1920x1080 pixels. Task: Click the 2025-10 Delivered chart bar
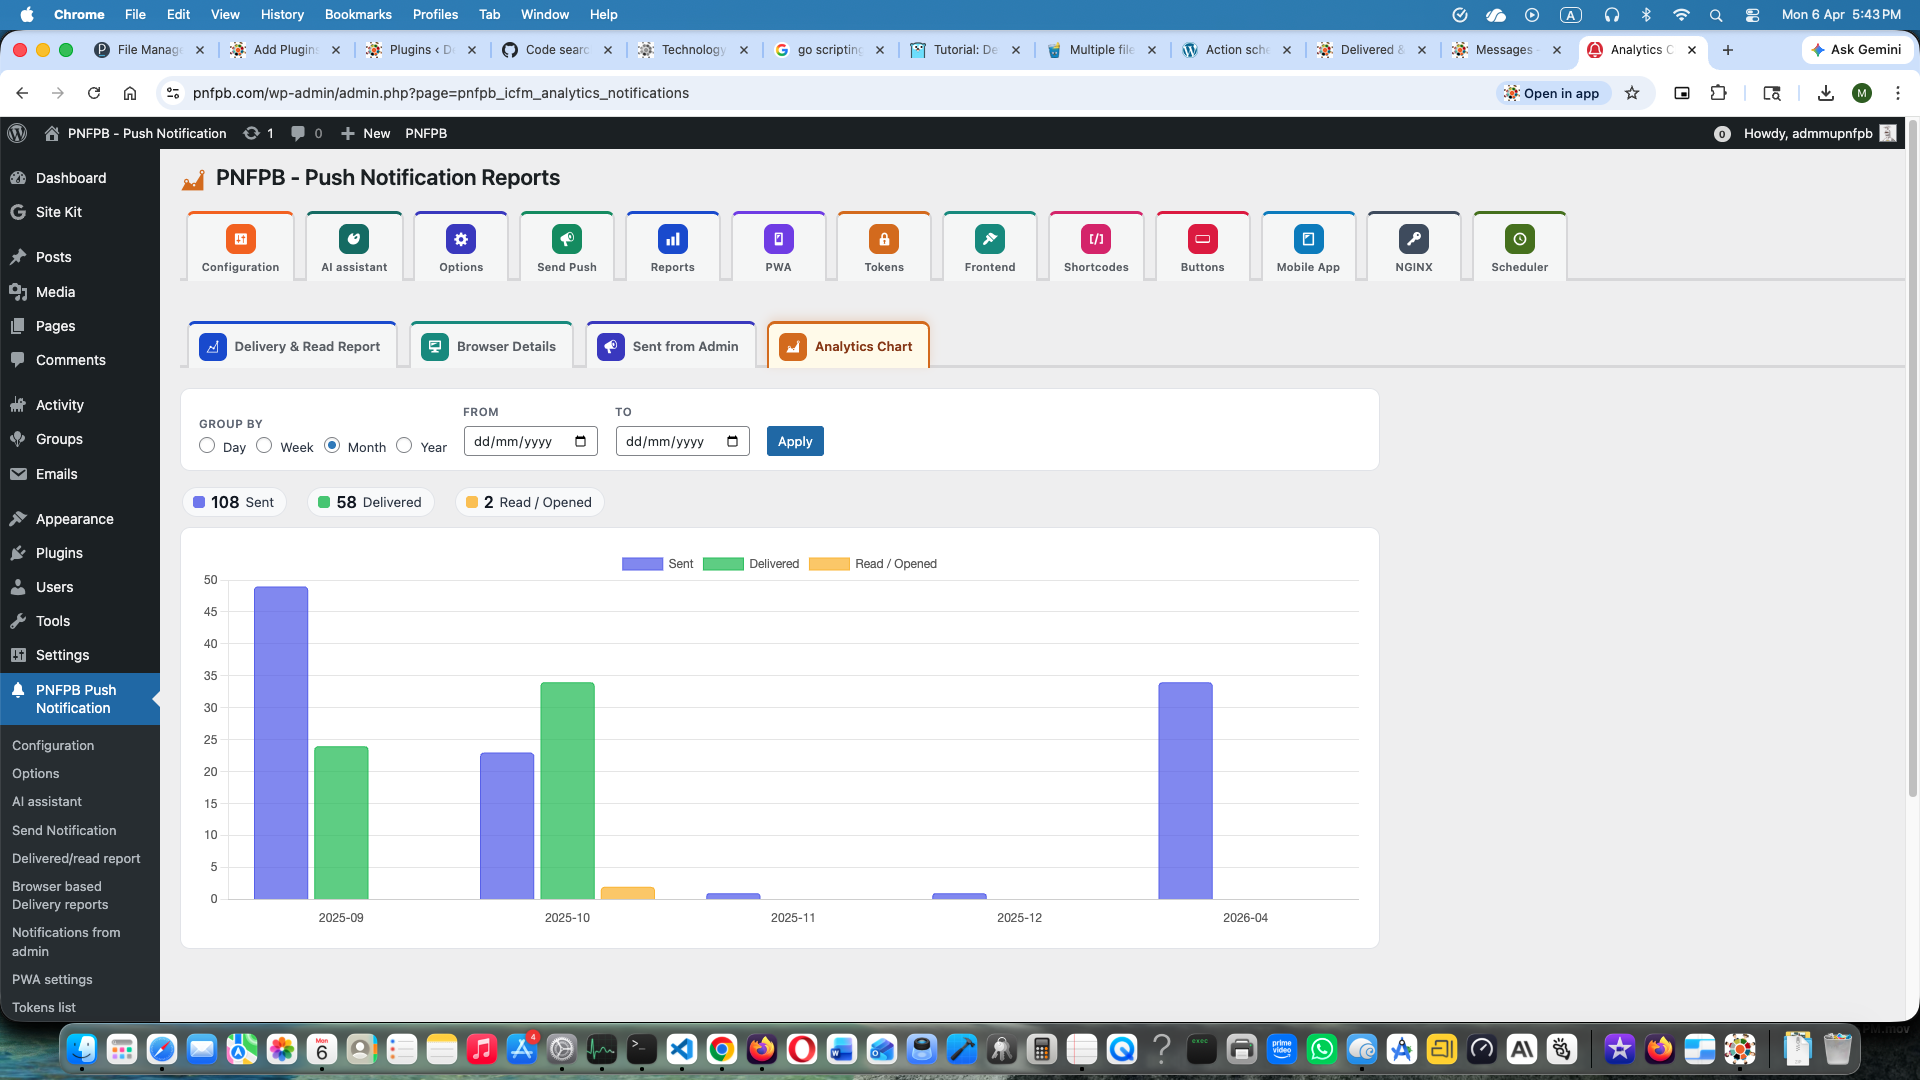(567, 790)
